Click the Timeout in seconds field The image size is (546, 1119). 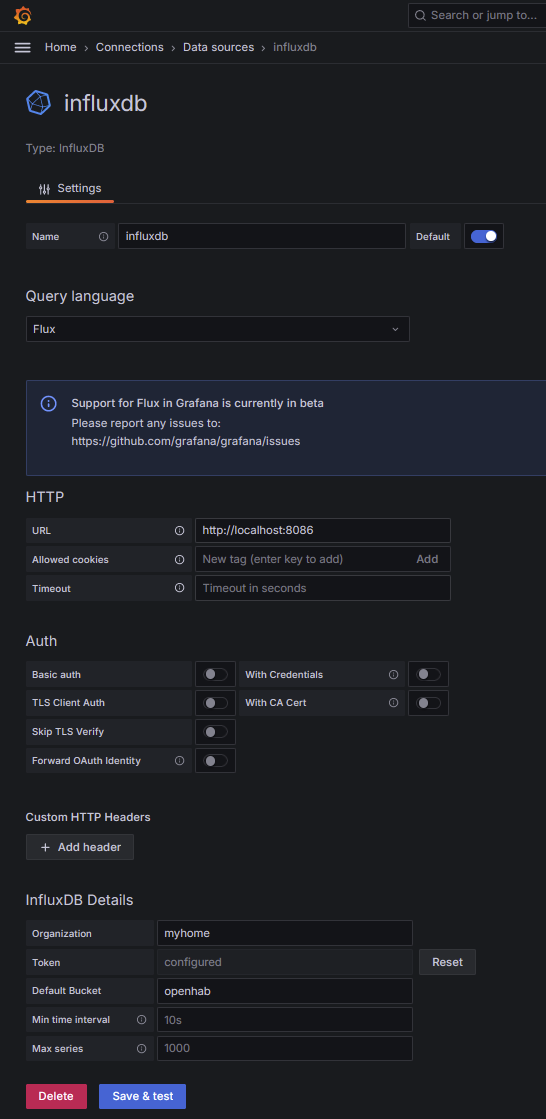pos(323,588)
